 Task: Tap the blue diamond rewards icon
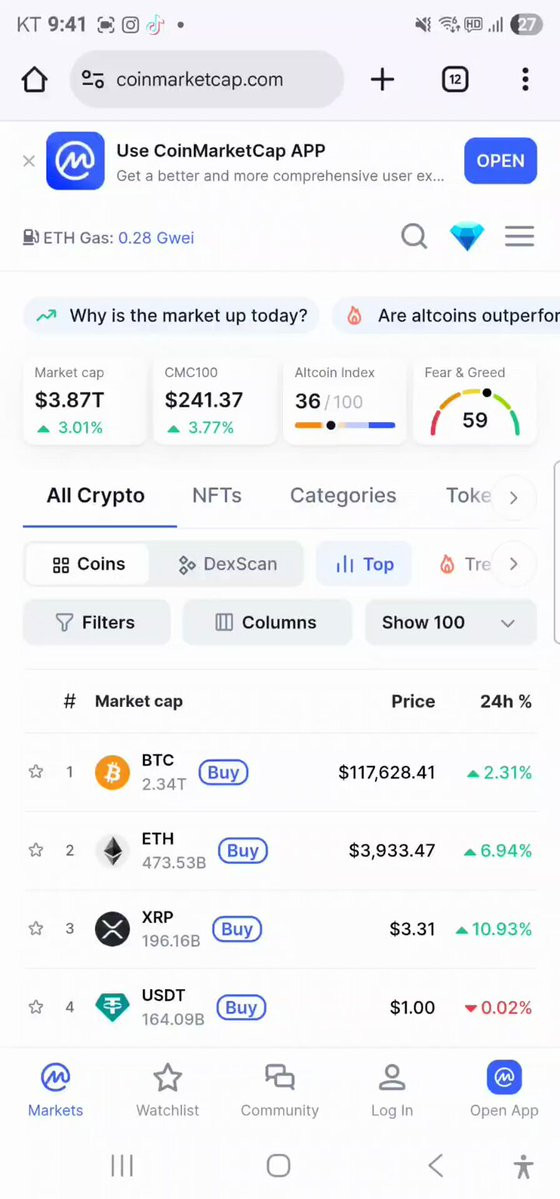tap(467, 237)
